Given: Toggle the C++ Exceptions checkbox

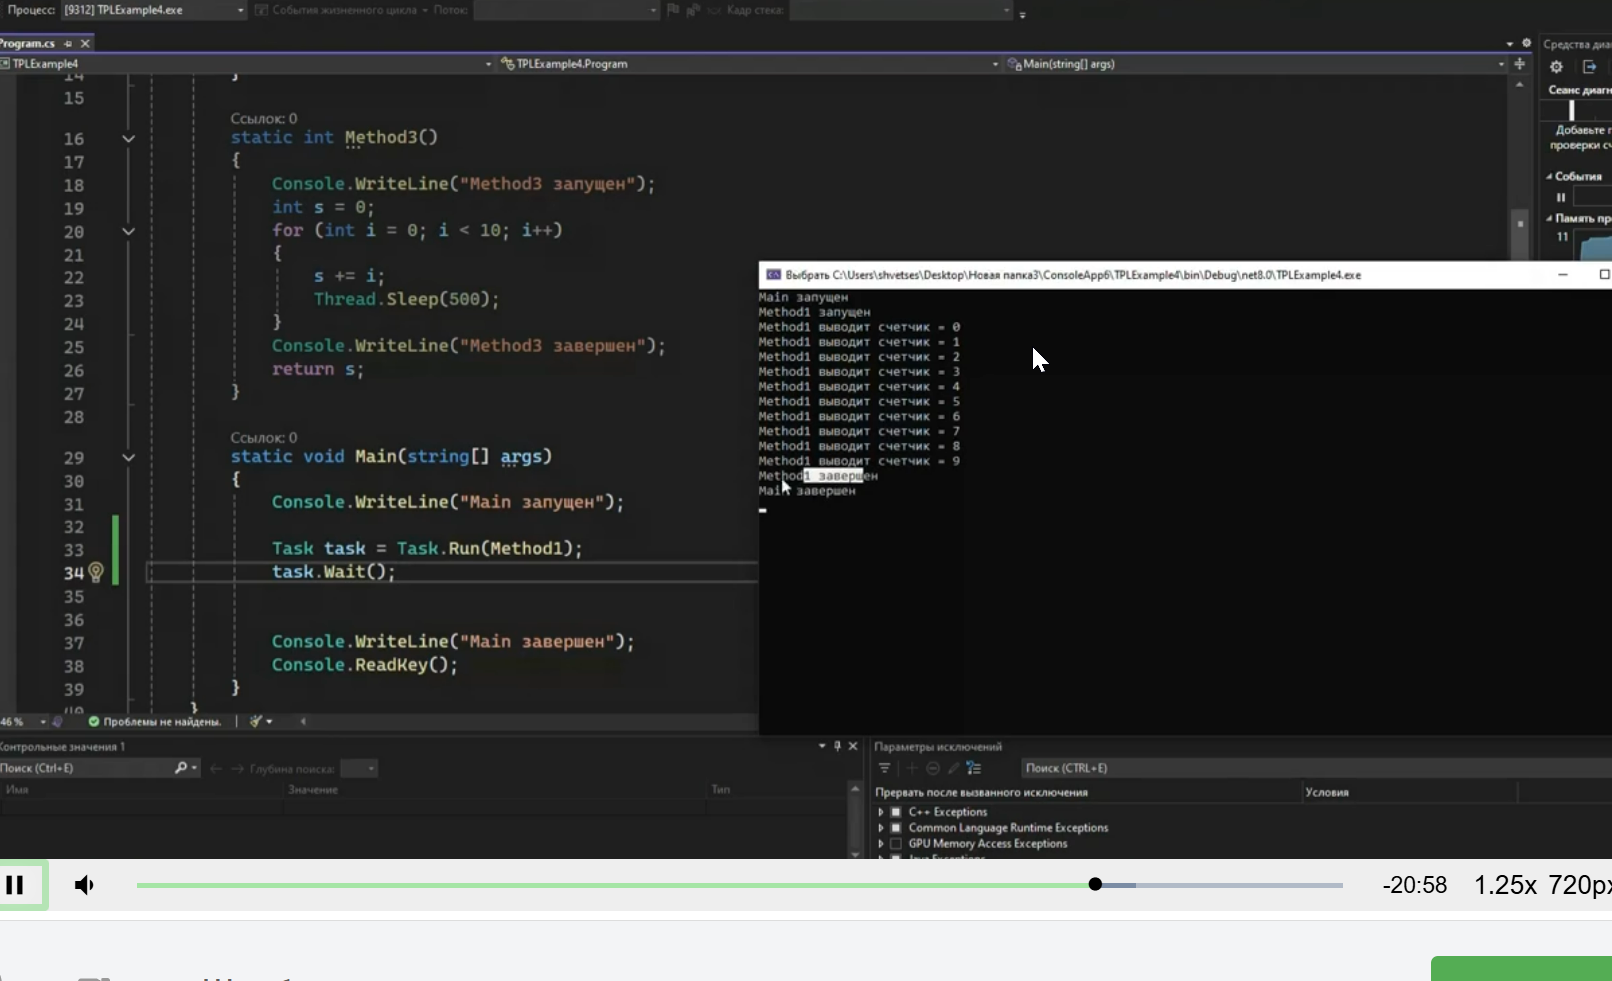Looking at the screenshot, I should pyautogui.click(x=896, y=812).
